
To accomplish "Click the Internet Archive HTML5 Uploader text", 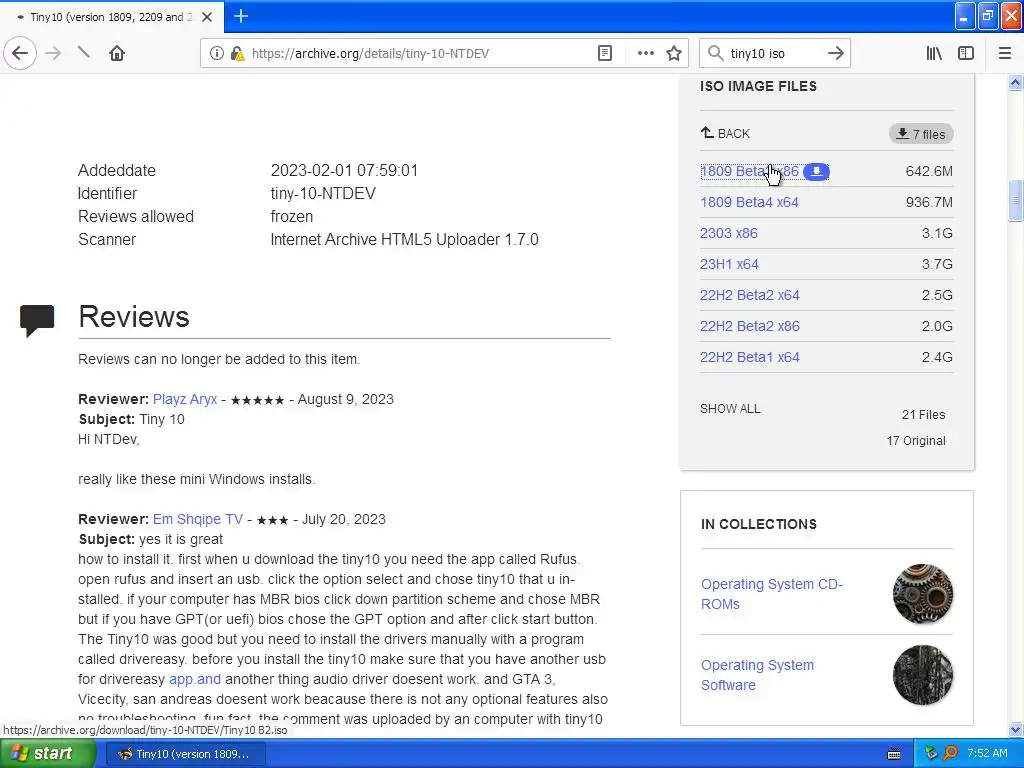I will tap(404, 240).
